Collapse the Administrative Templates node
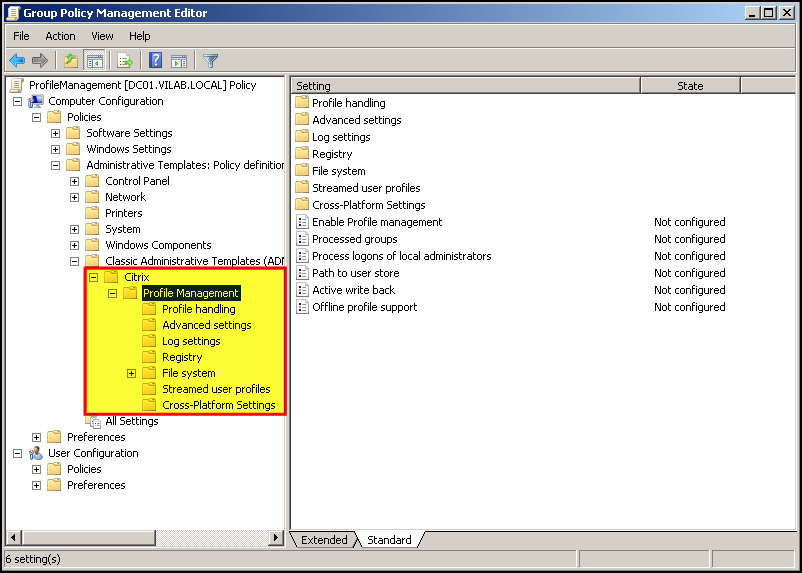Image resolution: width=802 pixels, height=573 pixels. click(55, 165)
